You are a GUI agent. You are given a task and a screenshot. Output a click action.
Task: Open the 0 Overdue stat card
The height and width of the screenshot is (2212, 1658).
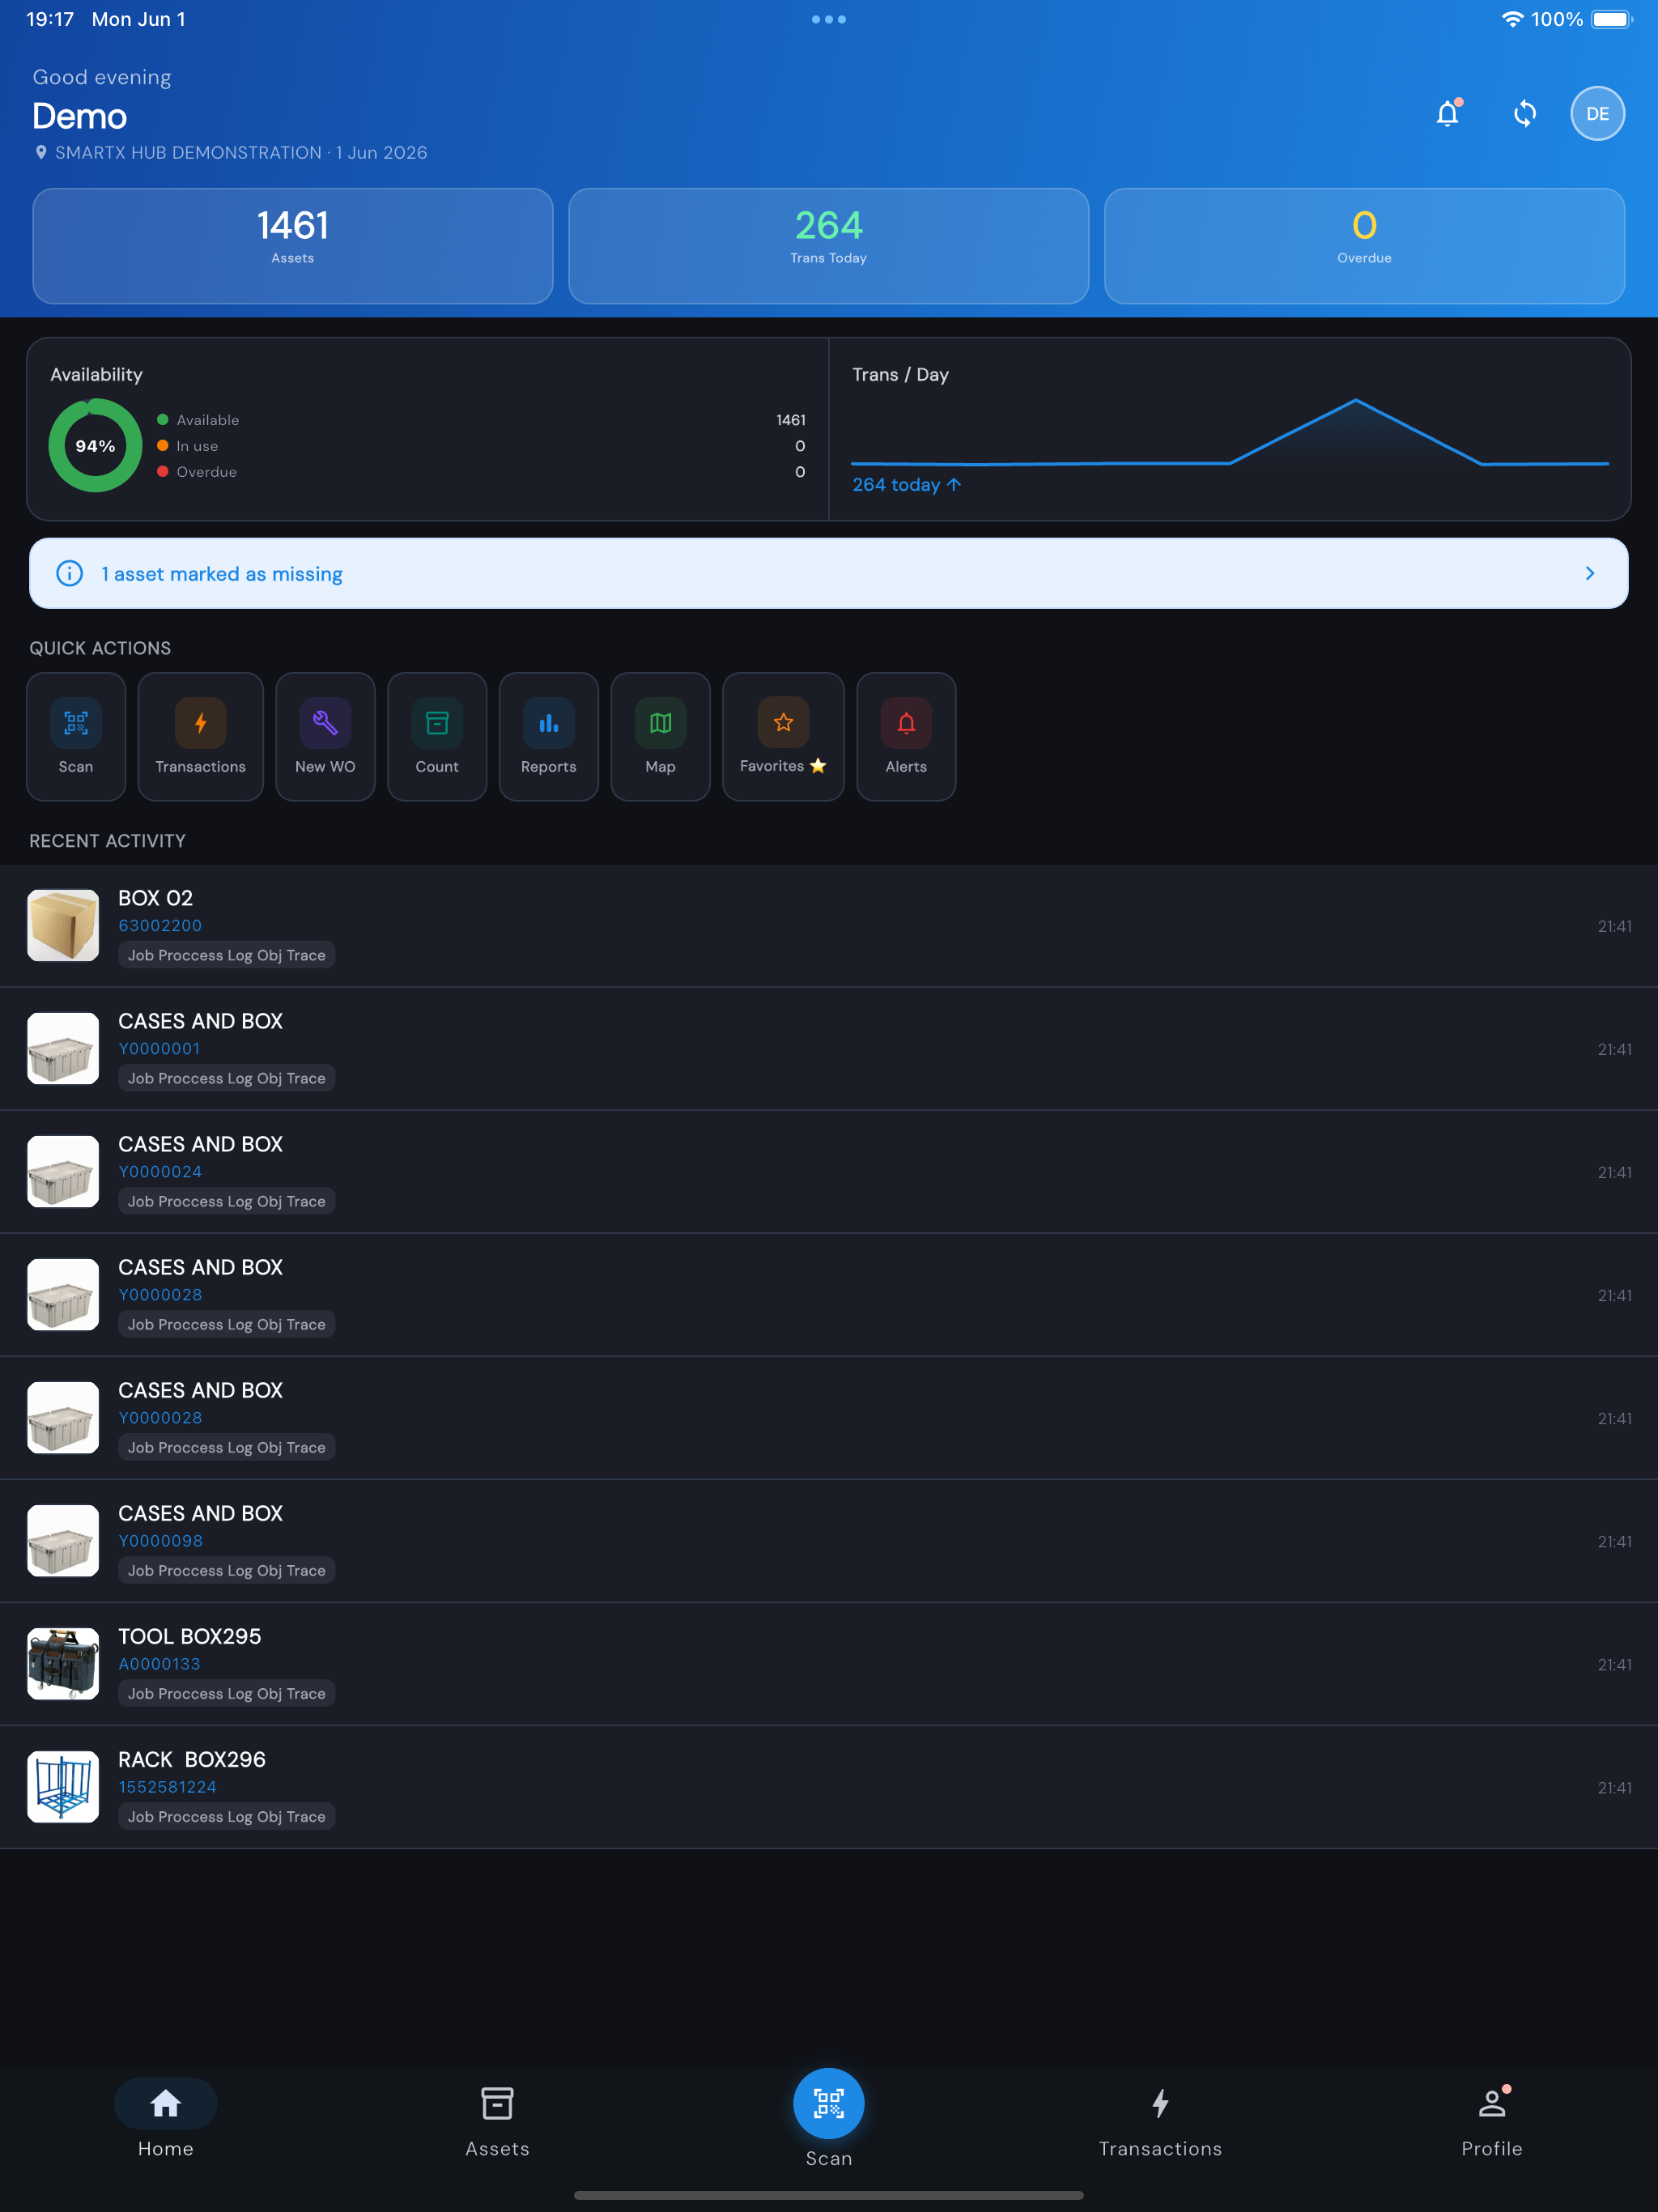1364,246
